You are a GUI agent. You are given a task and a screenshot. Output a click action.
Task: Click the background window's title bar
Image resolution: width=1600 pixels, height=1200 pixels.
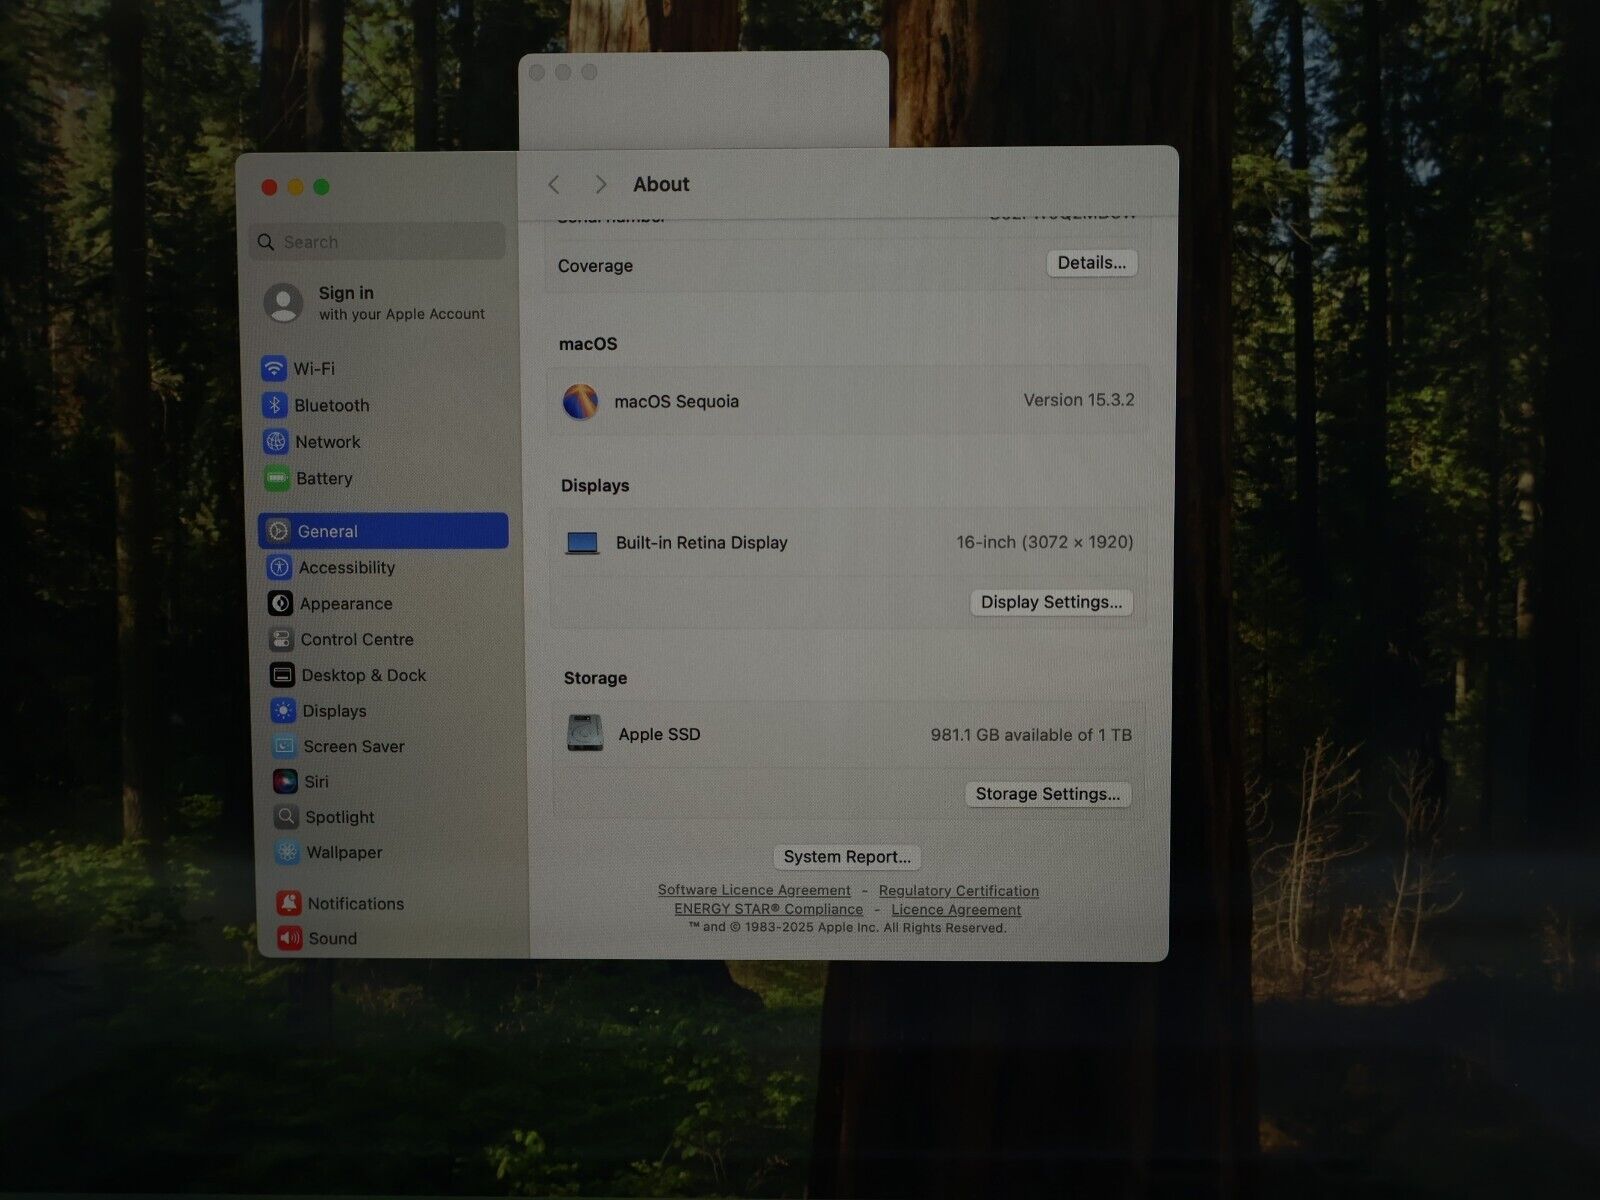click(704, 72)
